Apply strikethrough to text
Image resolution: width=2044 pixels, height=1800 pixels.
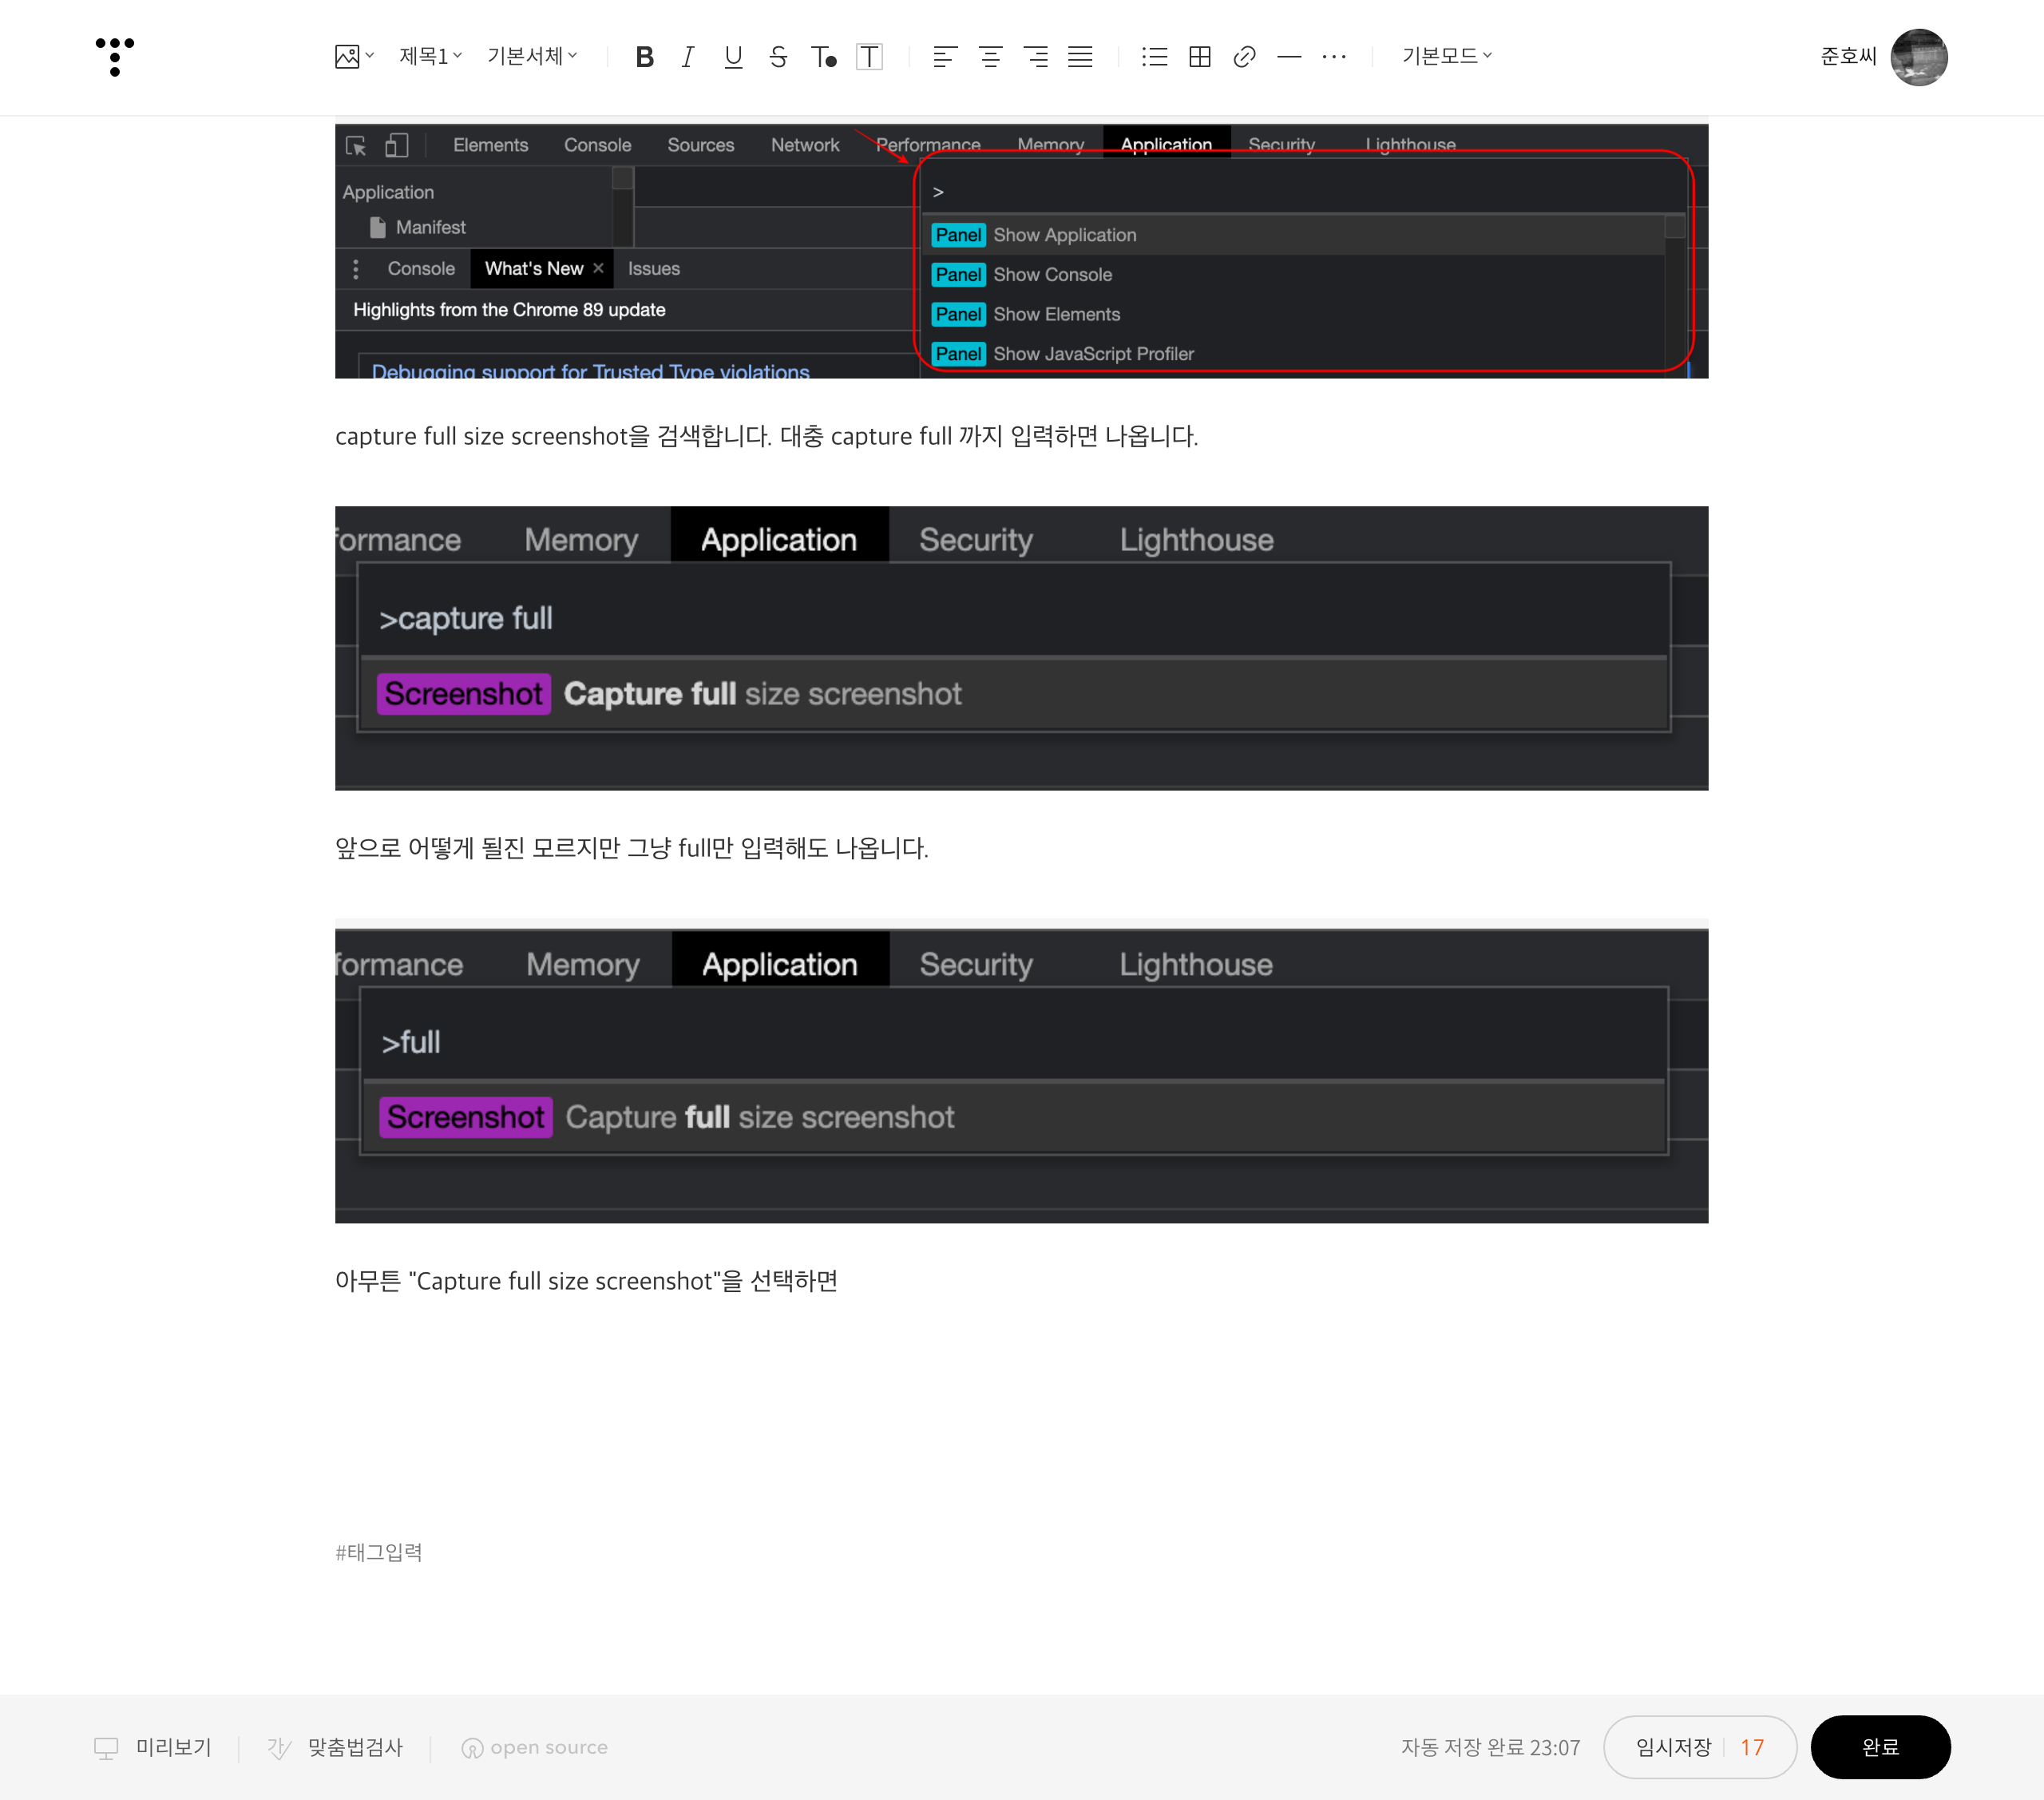click(x=778, y=57)
